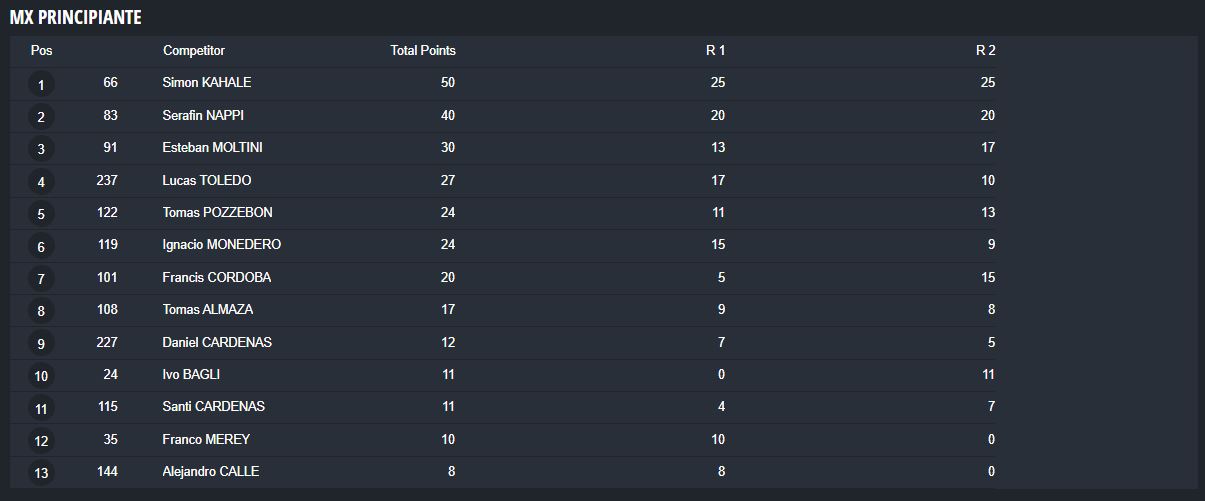Click the position 7 circle badge

coord(41,279)
